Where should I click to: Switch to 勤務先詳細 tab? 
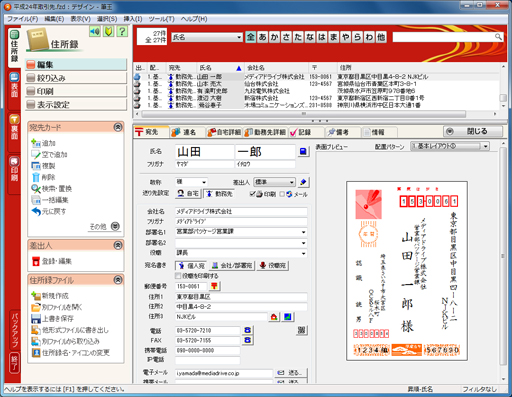[x=265, y=132]
